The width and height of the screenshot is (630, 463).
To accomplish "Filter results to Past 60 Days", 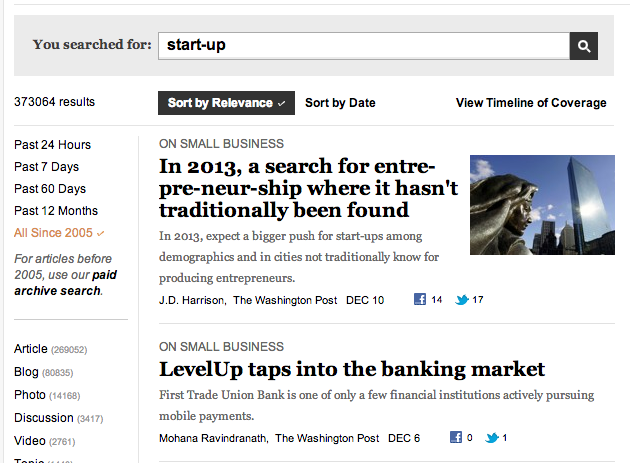I will pyautogui.click(x=50, y=189).
